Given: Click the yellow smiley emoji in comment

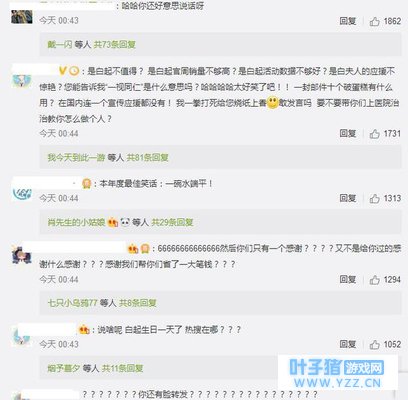Looking at the screenshot, I should point(272,103).
